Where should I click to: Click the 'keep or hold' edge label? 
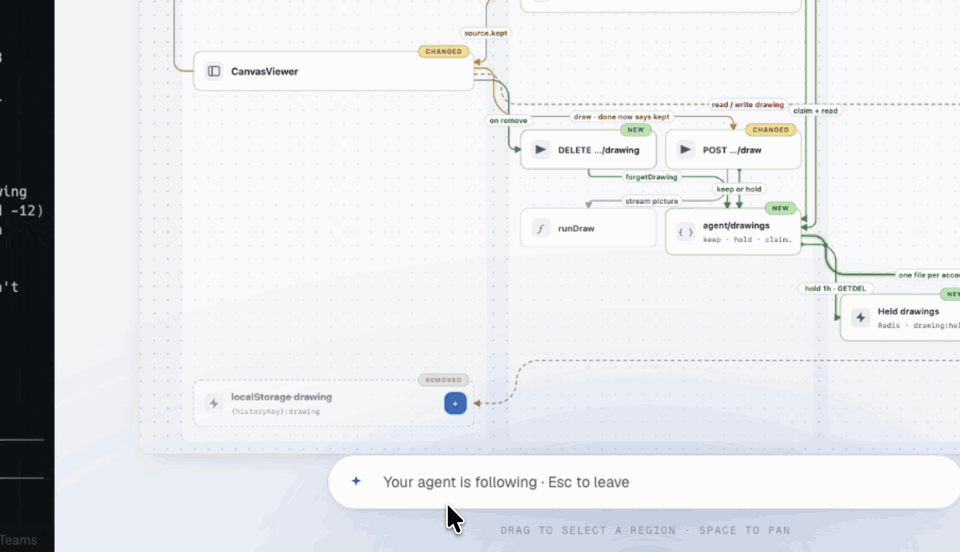tap(739, 189)
